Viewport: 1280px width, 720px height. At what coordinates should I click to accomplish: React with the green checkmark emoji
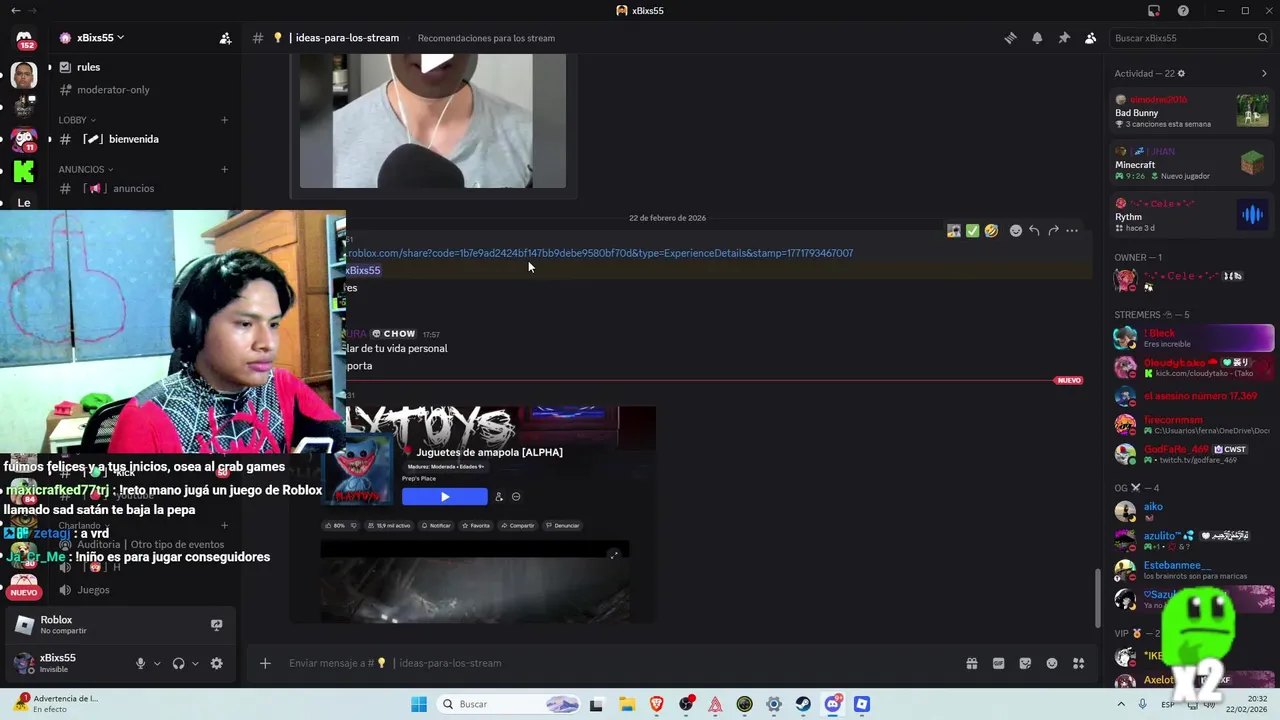click(x=972, y=231)
